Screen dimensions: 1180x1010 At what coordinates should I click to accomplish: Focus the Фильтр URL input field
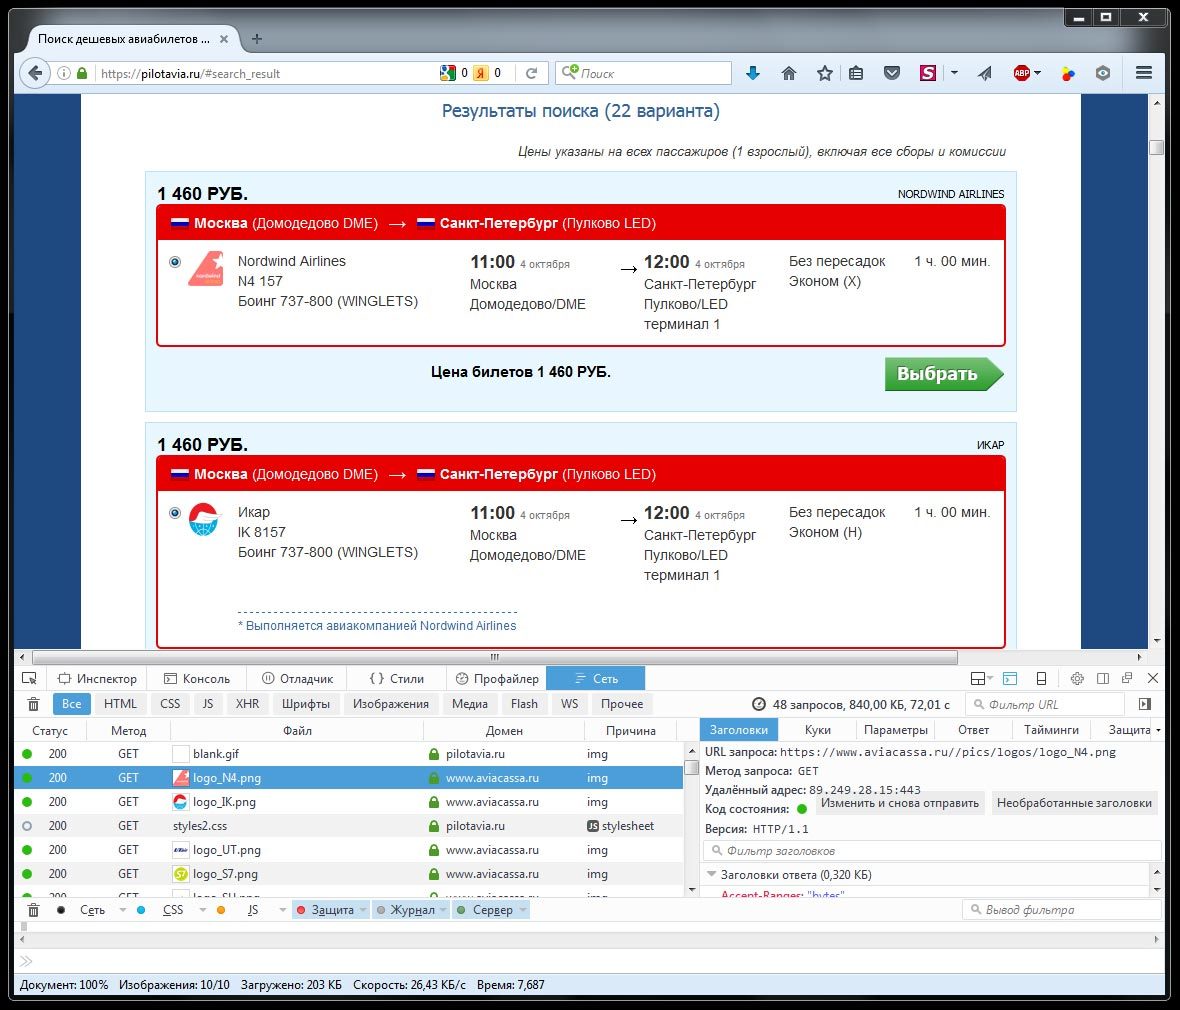point(1045,704)
